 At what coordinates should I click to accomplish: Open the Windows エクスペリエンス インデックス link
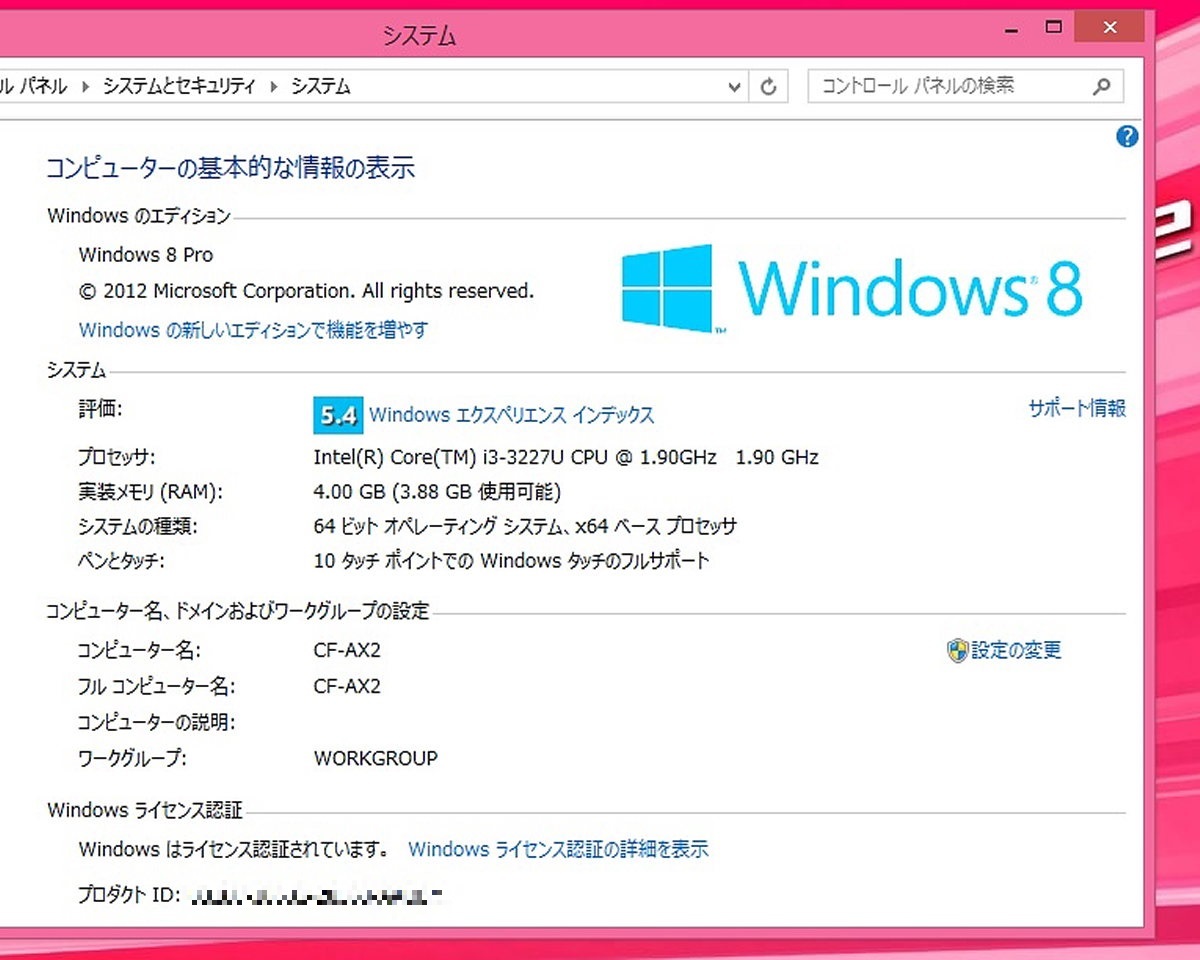click(512, 415)
